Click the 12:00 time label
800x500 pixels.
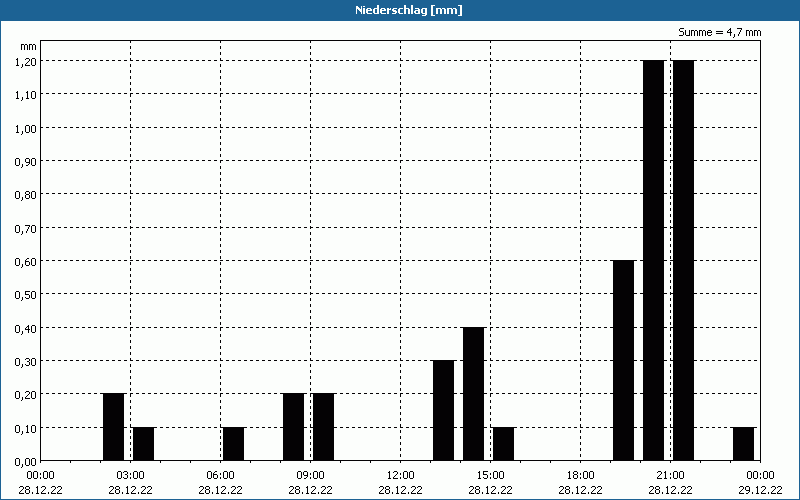[x=401, y=476]
